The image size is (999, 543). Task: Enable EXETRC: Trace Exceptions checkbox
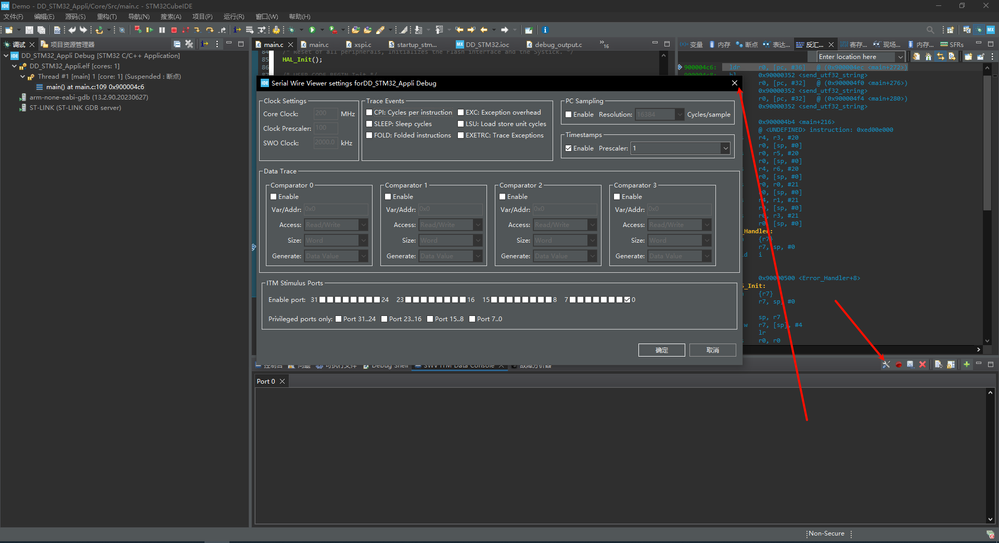click(x=461, y=135)
